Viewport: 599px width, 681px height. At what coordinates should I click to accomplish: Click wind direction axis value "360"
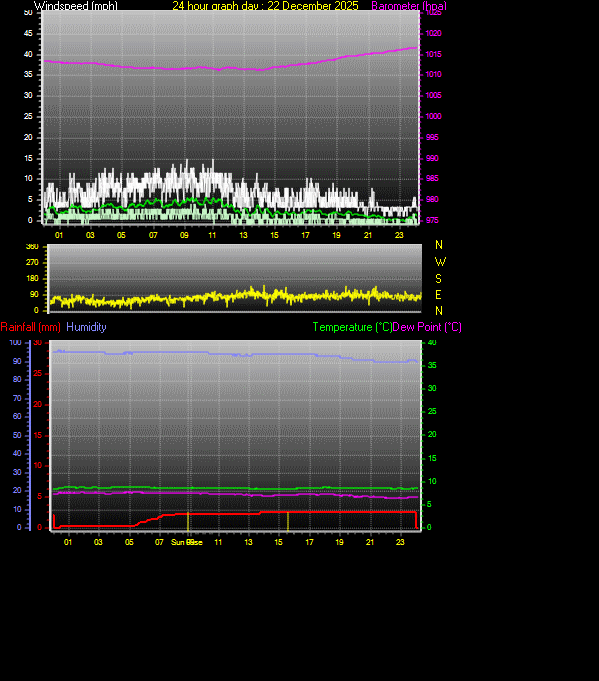32,246
